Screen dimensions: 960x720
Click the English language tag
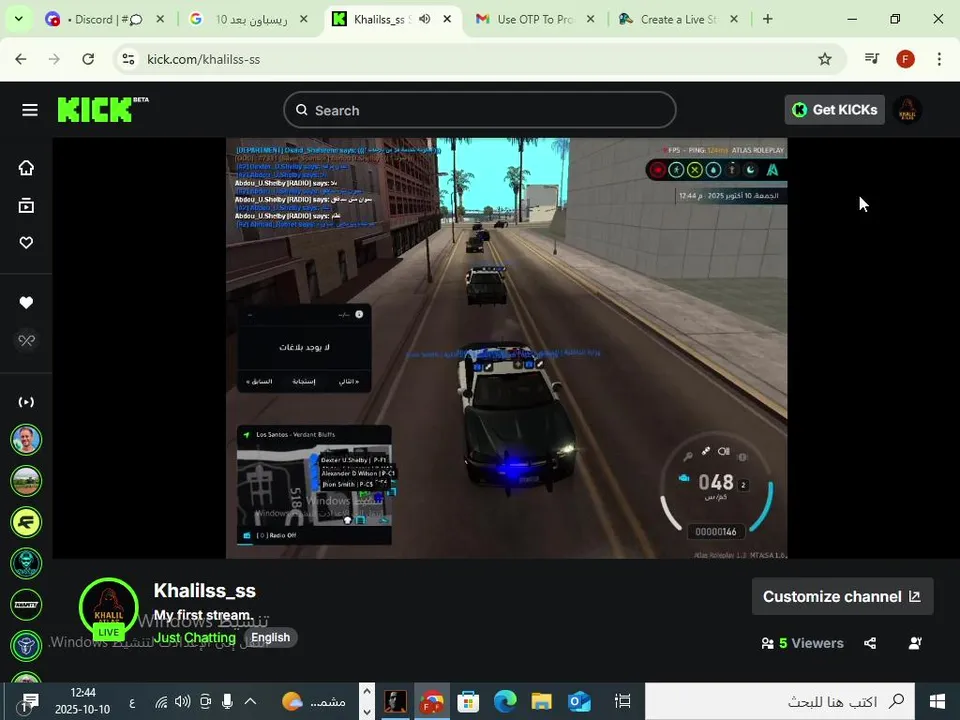coord(271,638)
